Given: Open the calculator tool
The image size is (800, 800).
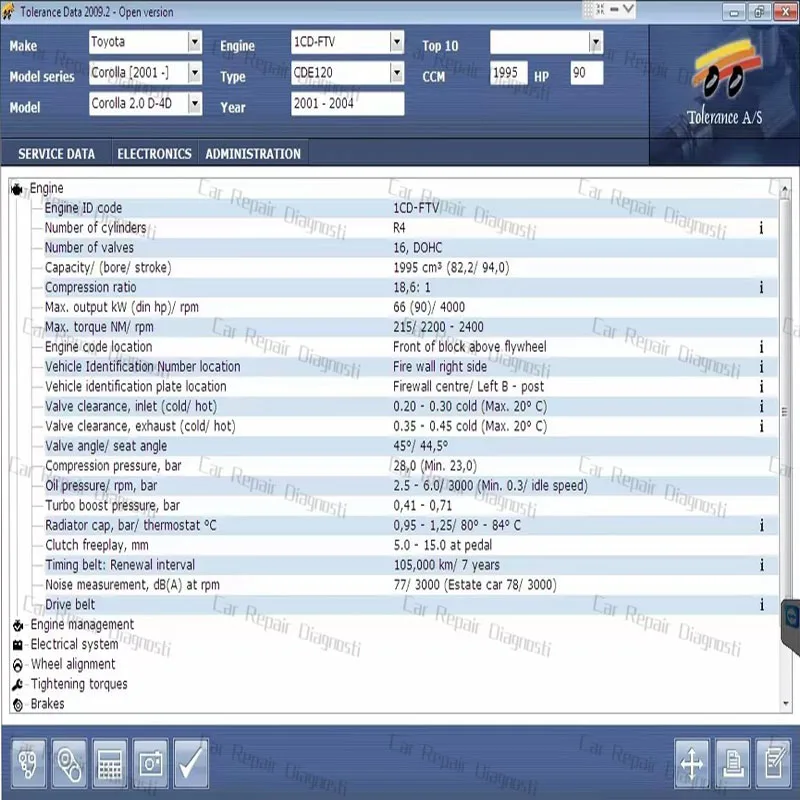Looking at the screenshot, I should [x=110, y=763].
